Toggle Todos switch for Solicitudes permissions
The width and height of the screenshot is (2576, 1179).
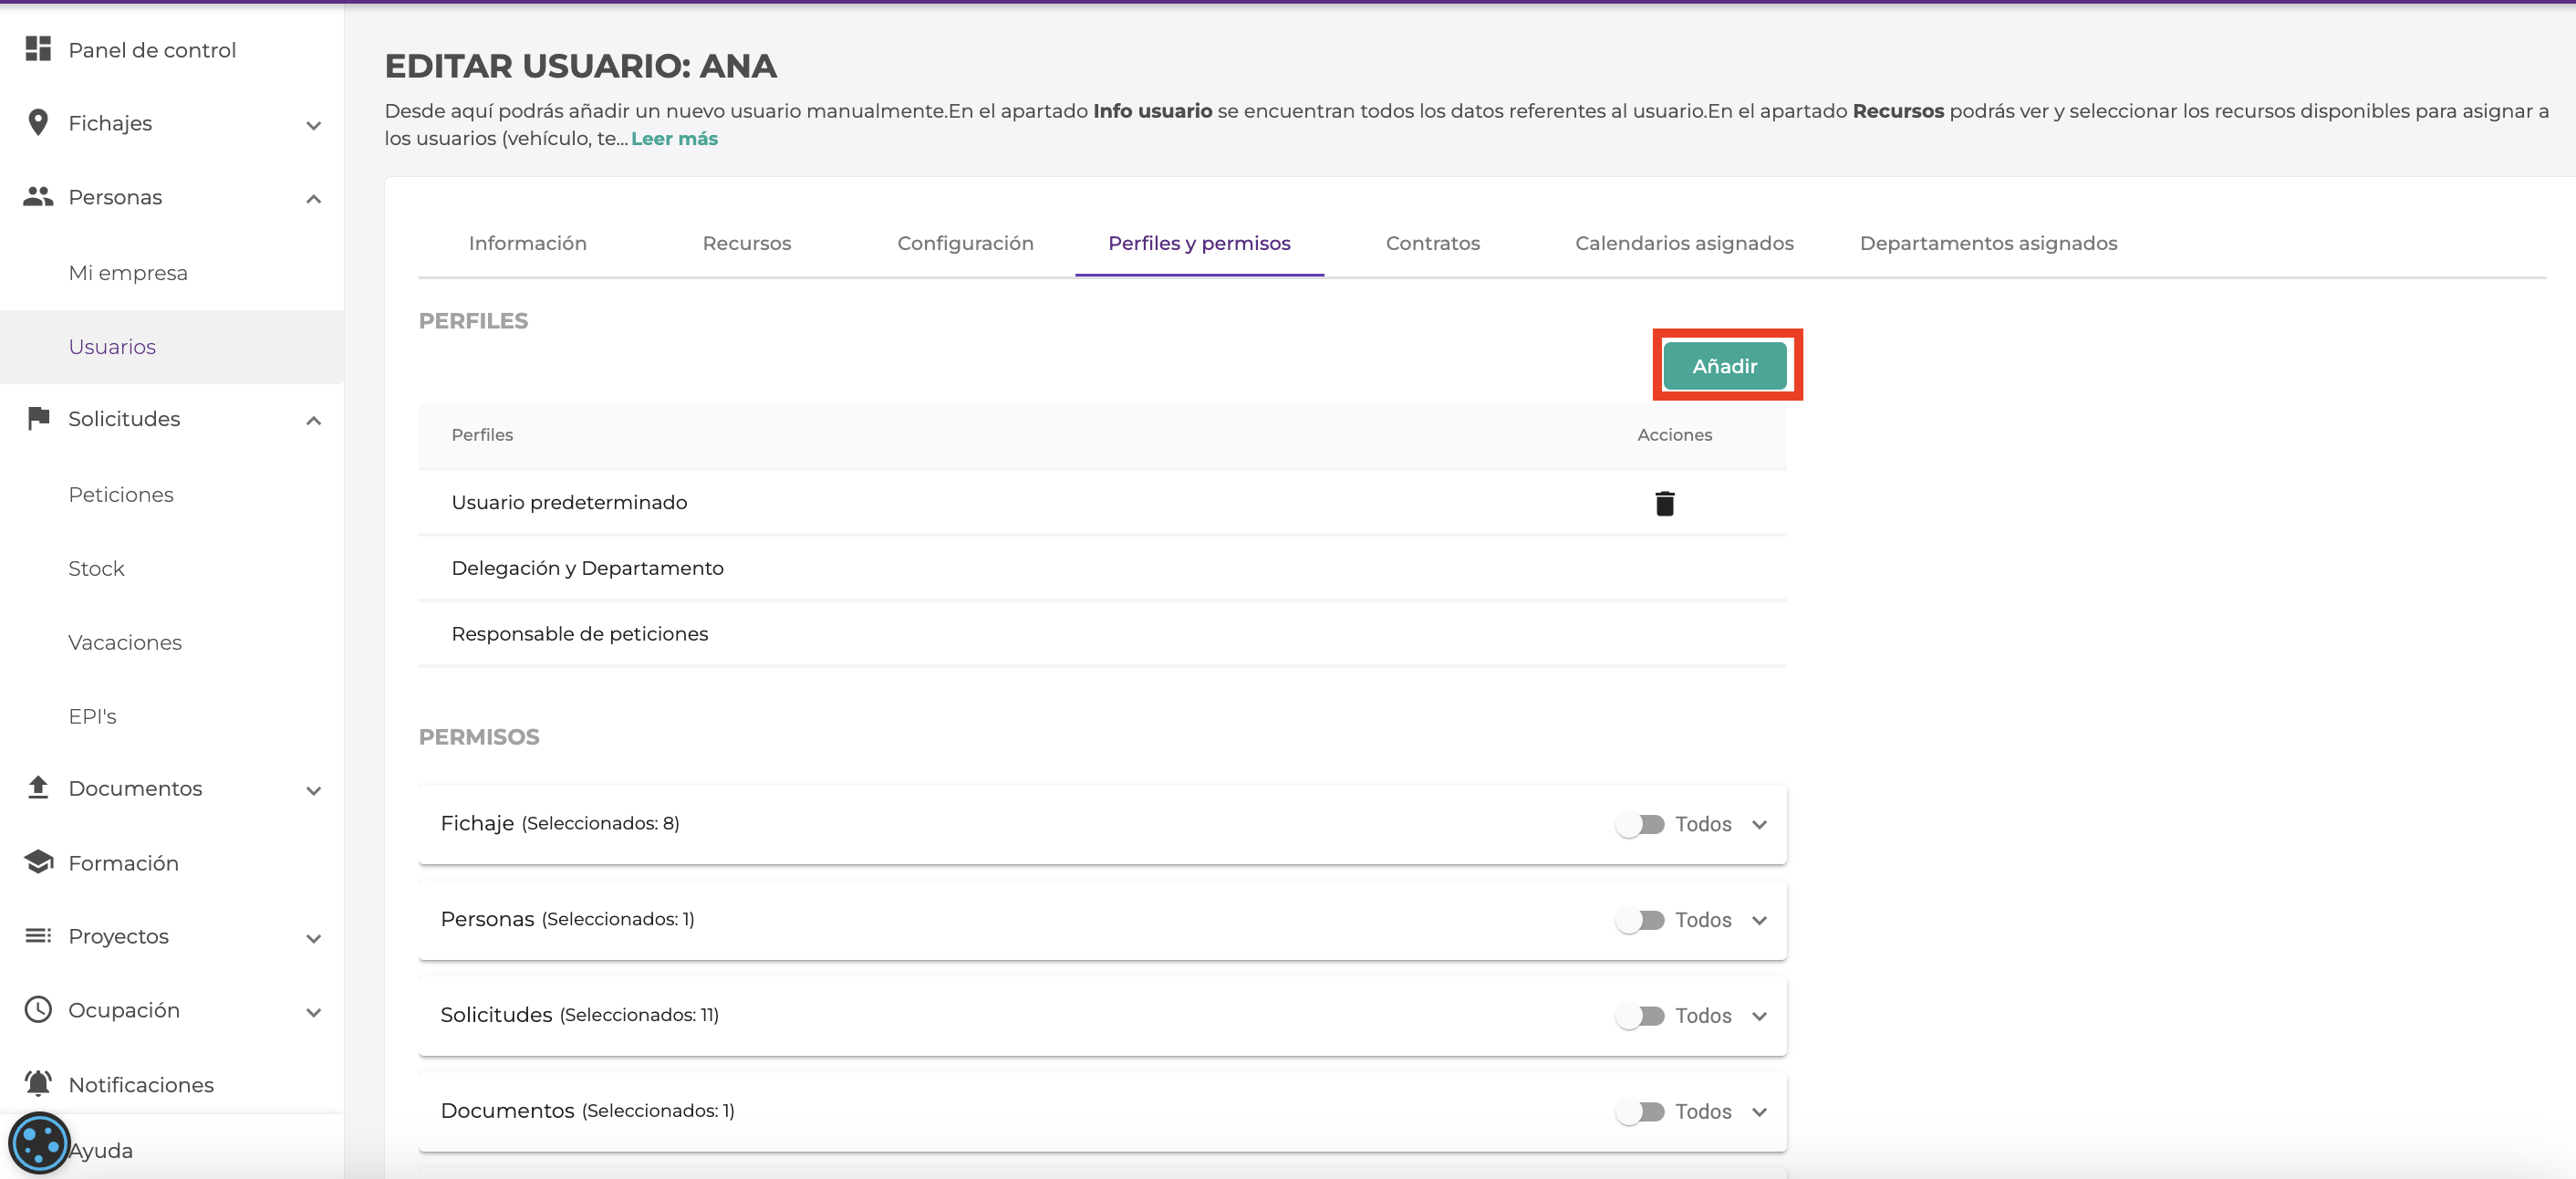[x=1640, y=1016]
